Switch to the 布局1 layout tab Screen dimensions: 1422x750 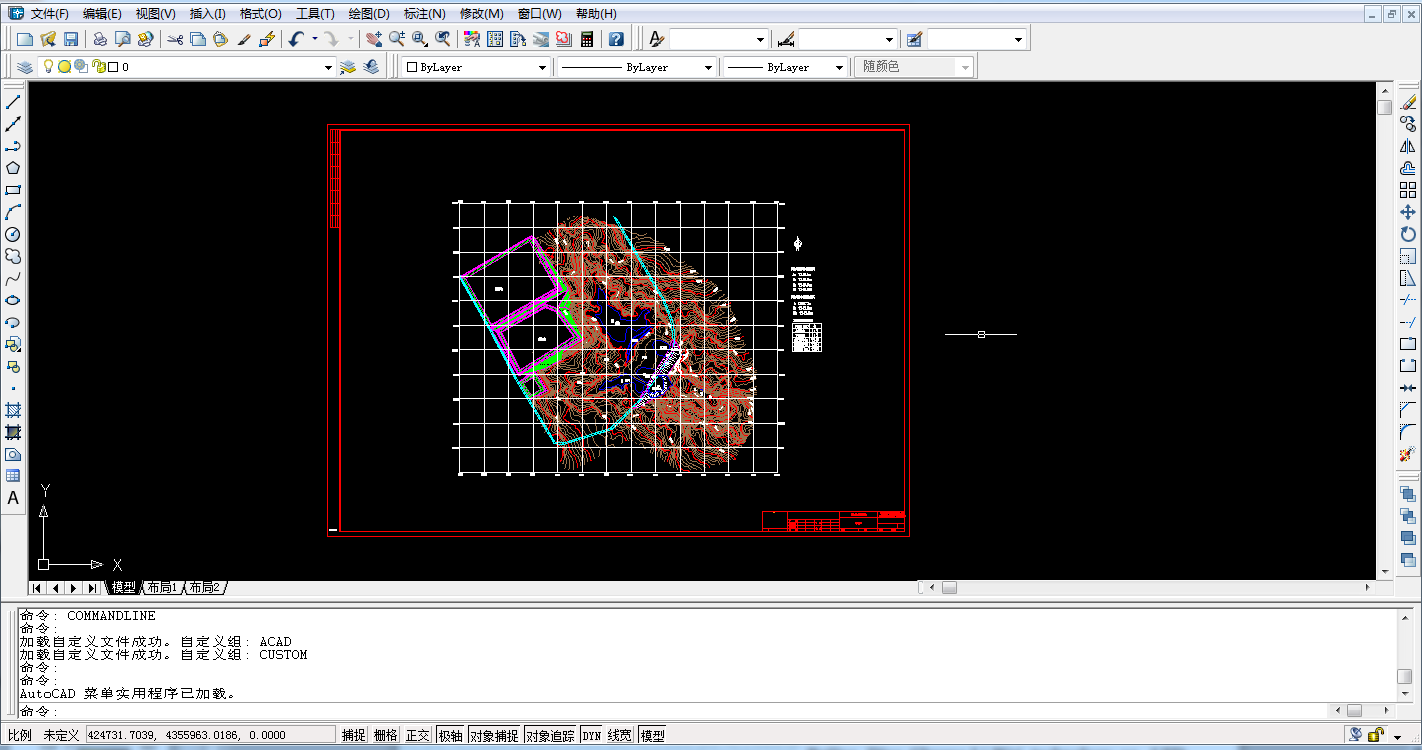coord(162,588)
